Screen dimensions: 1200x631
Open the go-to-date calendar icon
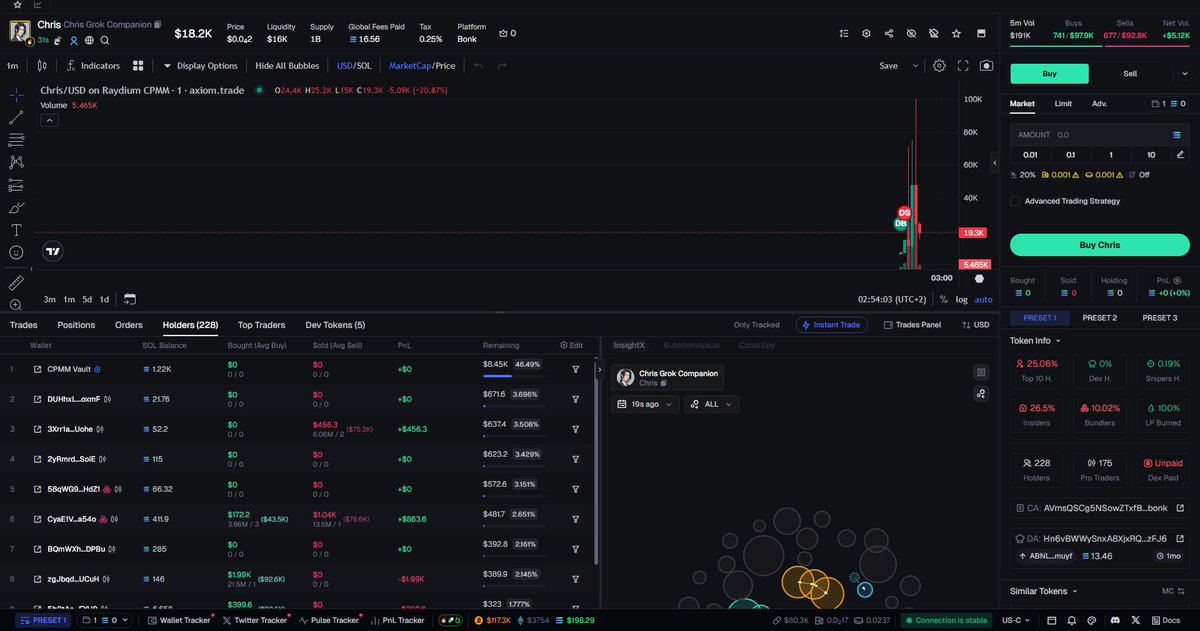(x=130, y=299)
